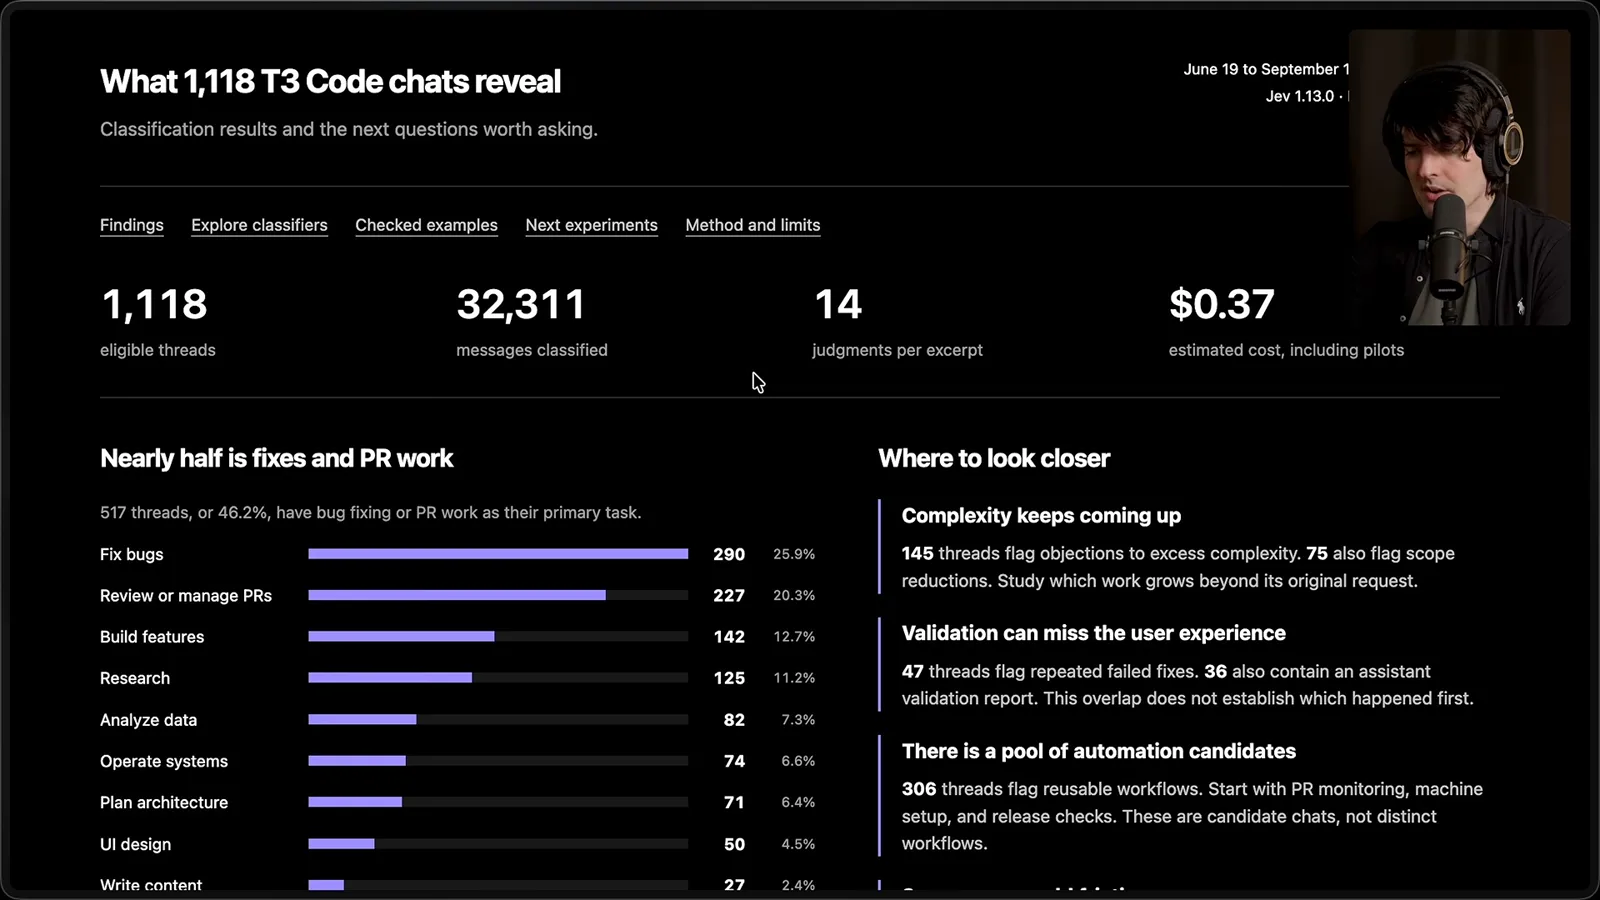Click the Research progress bar
Viewport: 1600px width, 900px height.
point(498,678)
